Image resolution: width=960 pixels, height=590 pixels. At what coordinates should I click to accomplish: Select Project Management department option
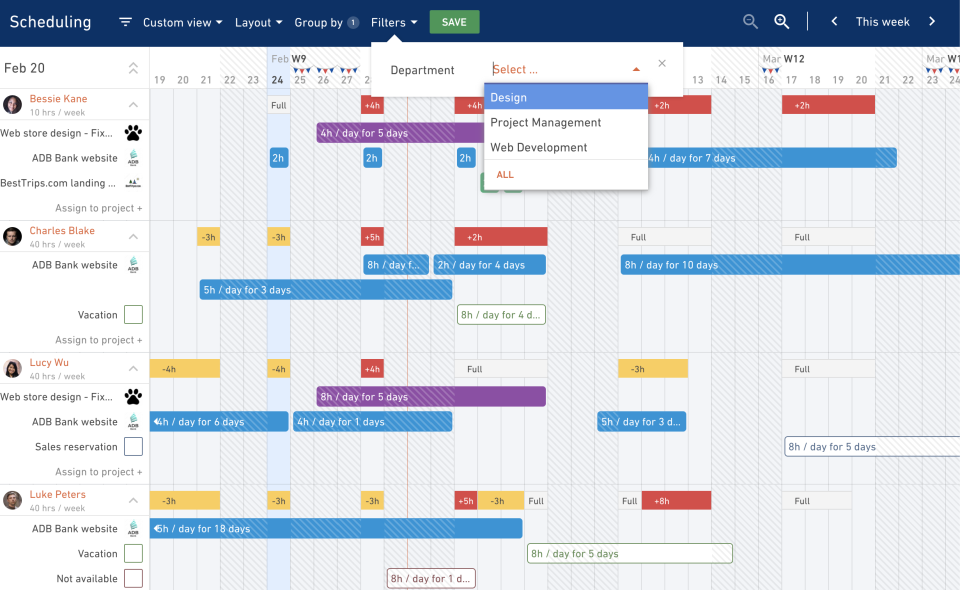[x=566, y=122]
